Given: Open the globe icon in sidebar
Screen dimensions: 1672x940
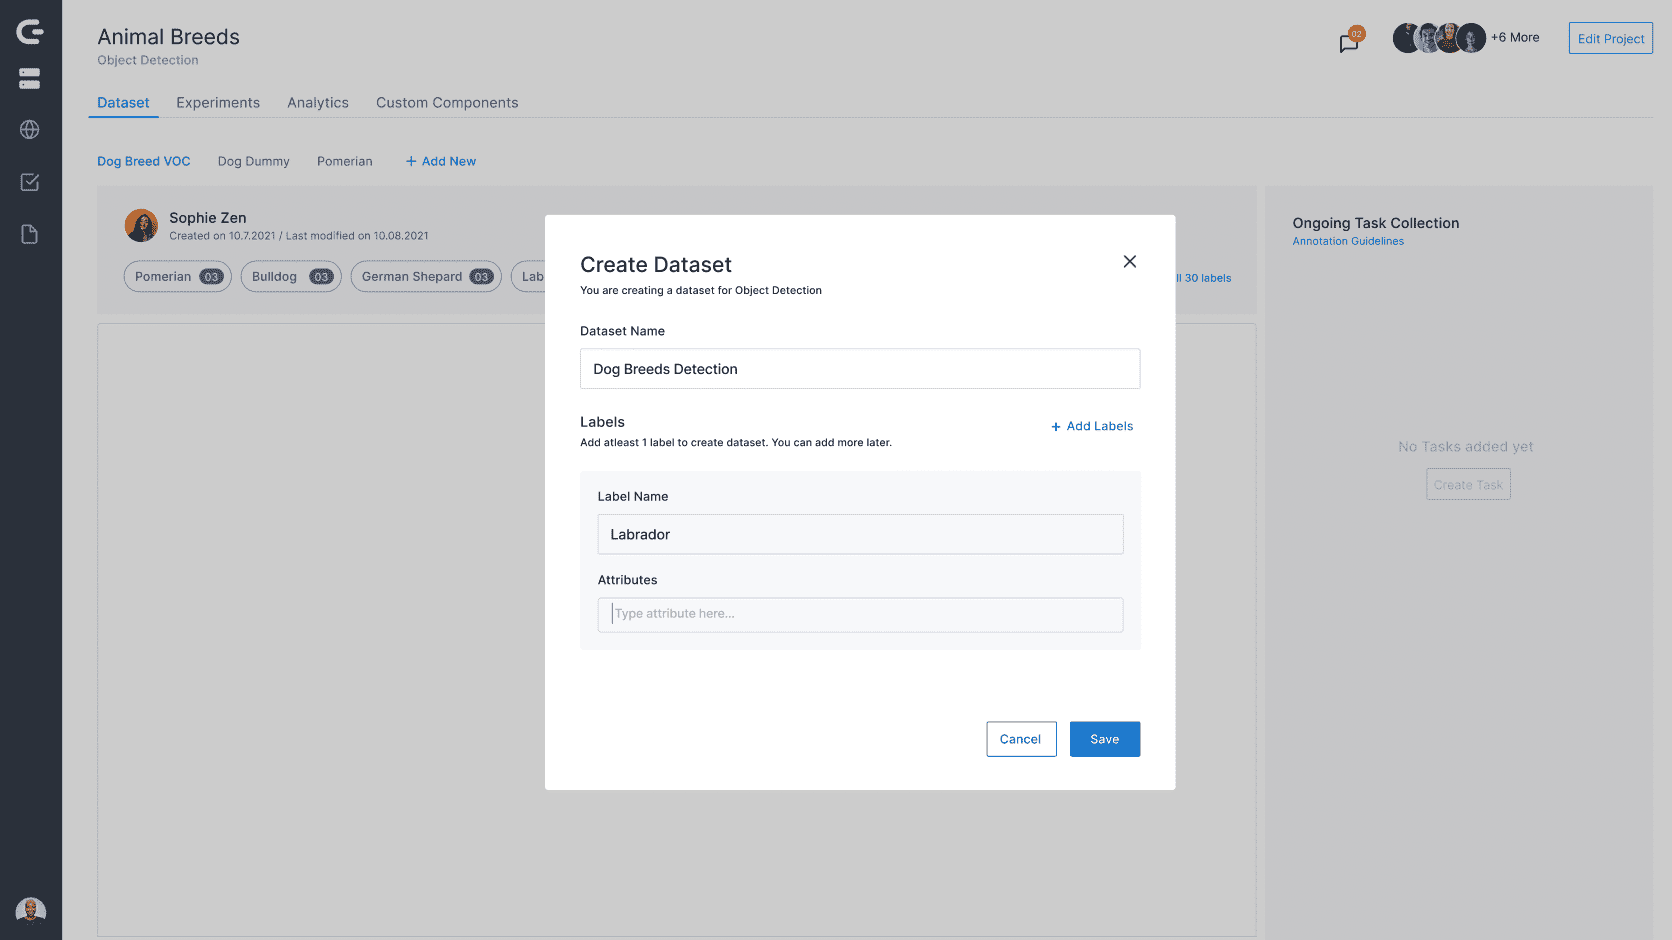Looking at the screenshot, I should pos(30,130).
